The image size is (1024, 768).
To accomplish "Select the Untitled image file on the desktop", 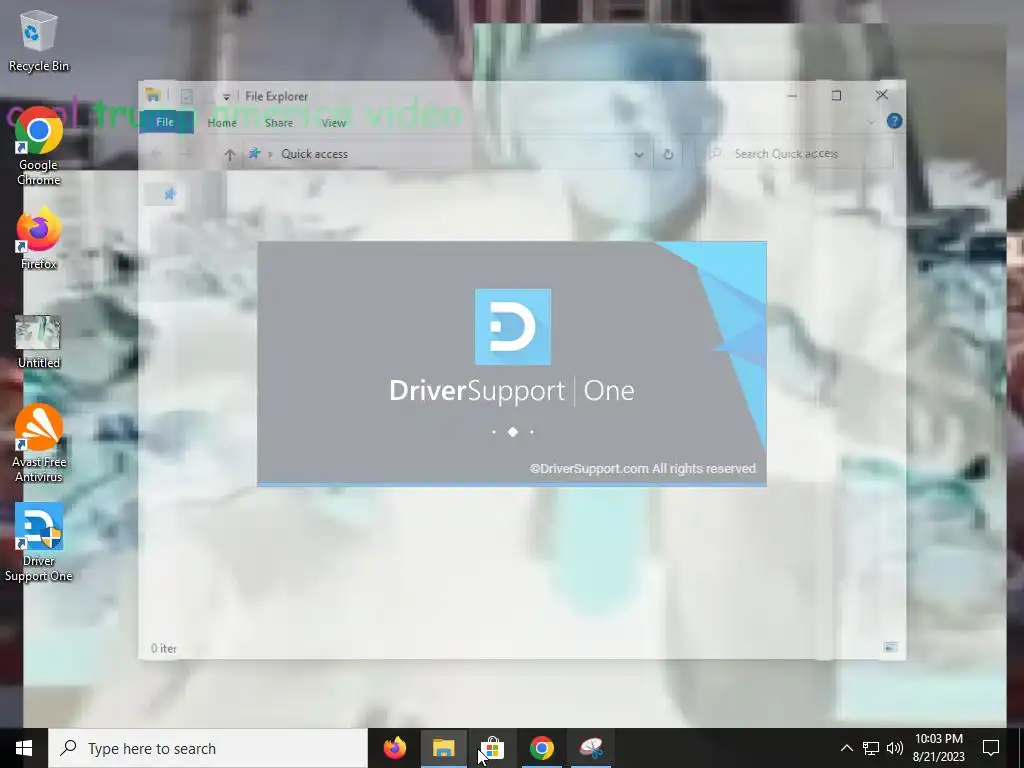I will [x=39, y=342].
